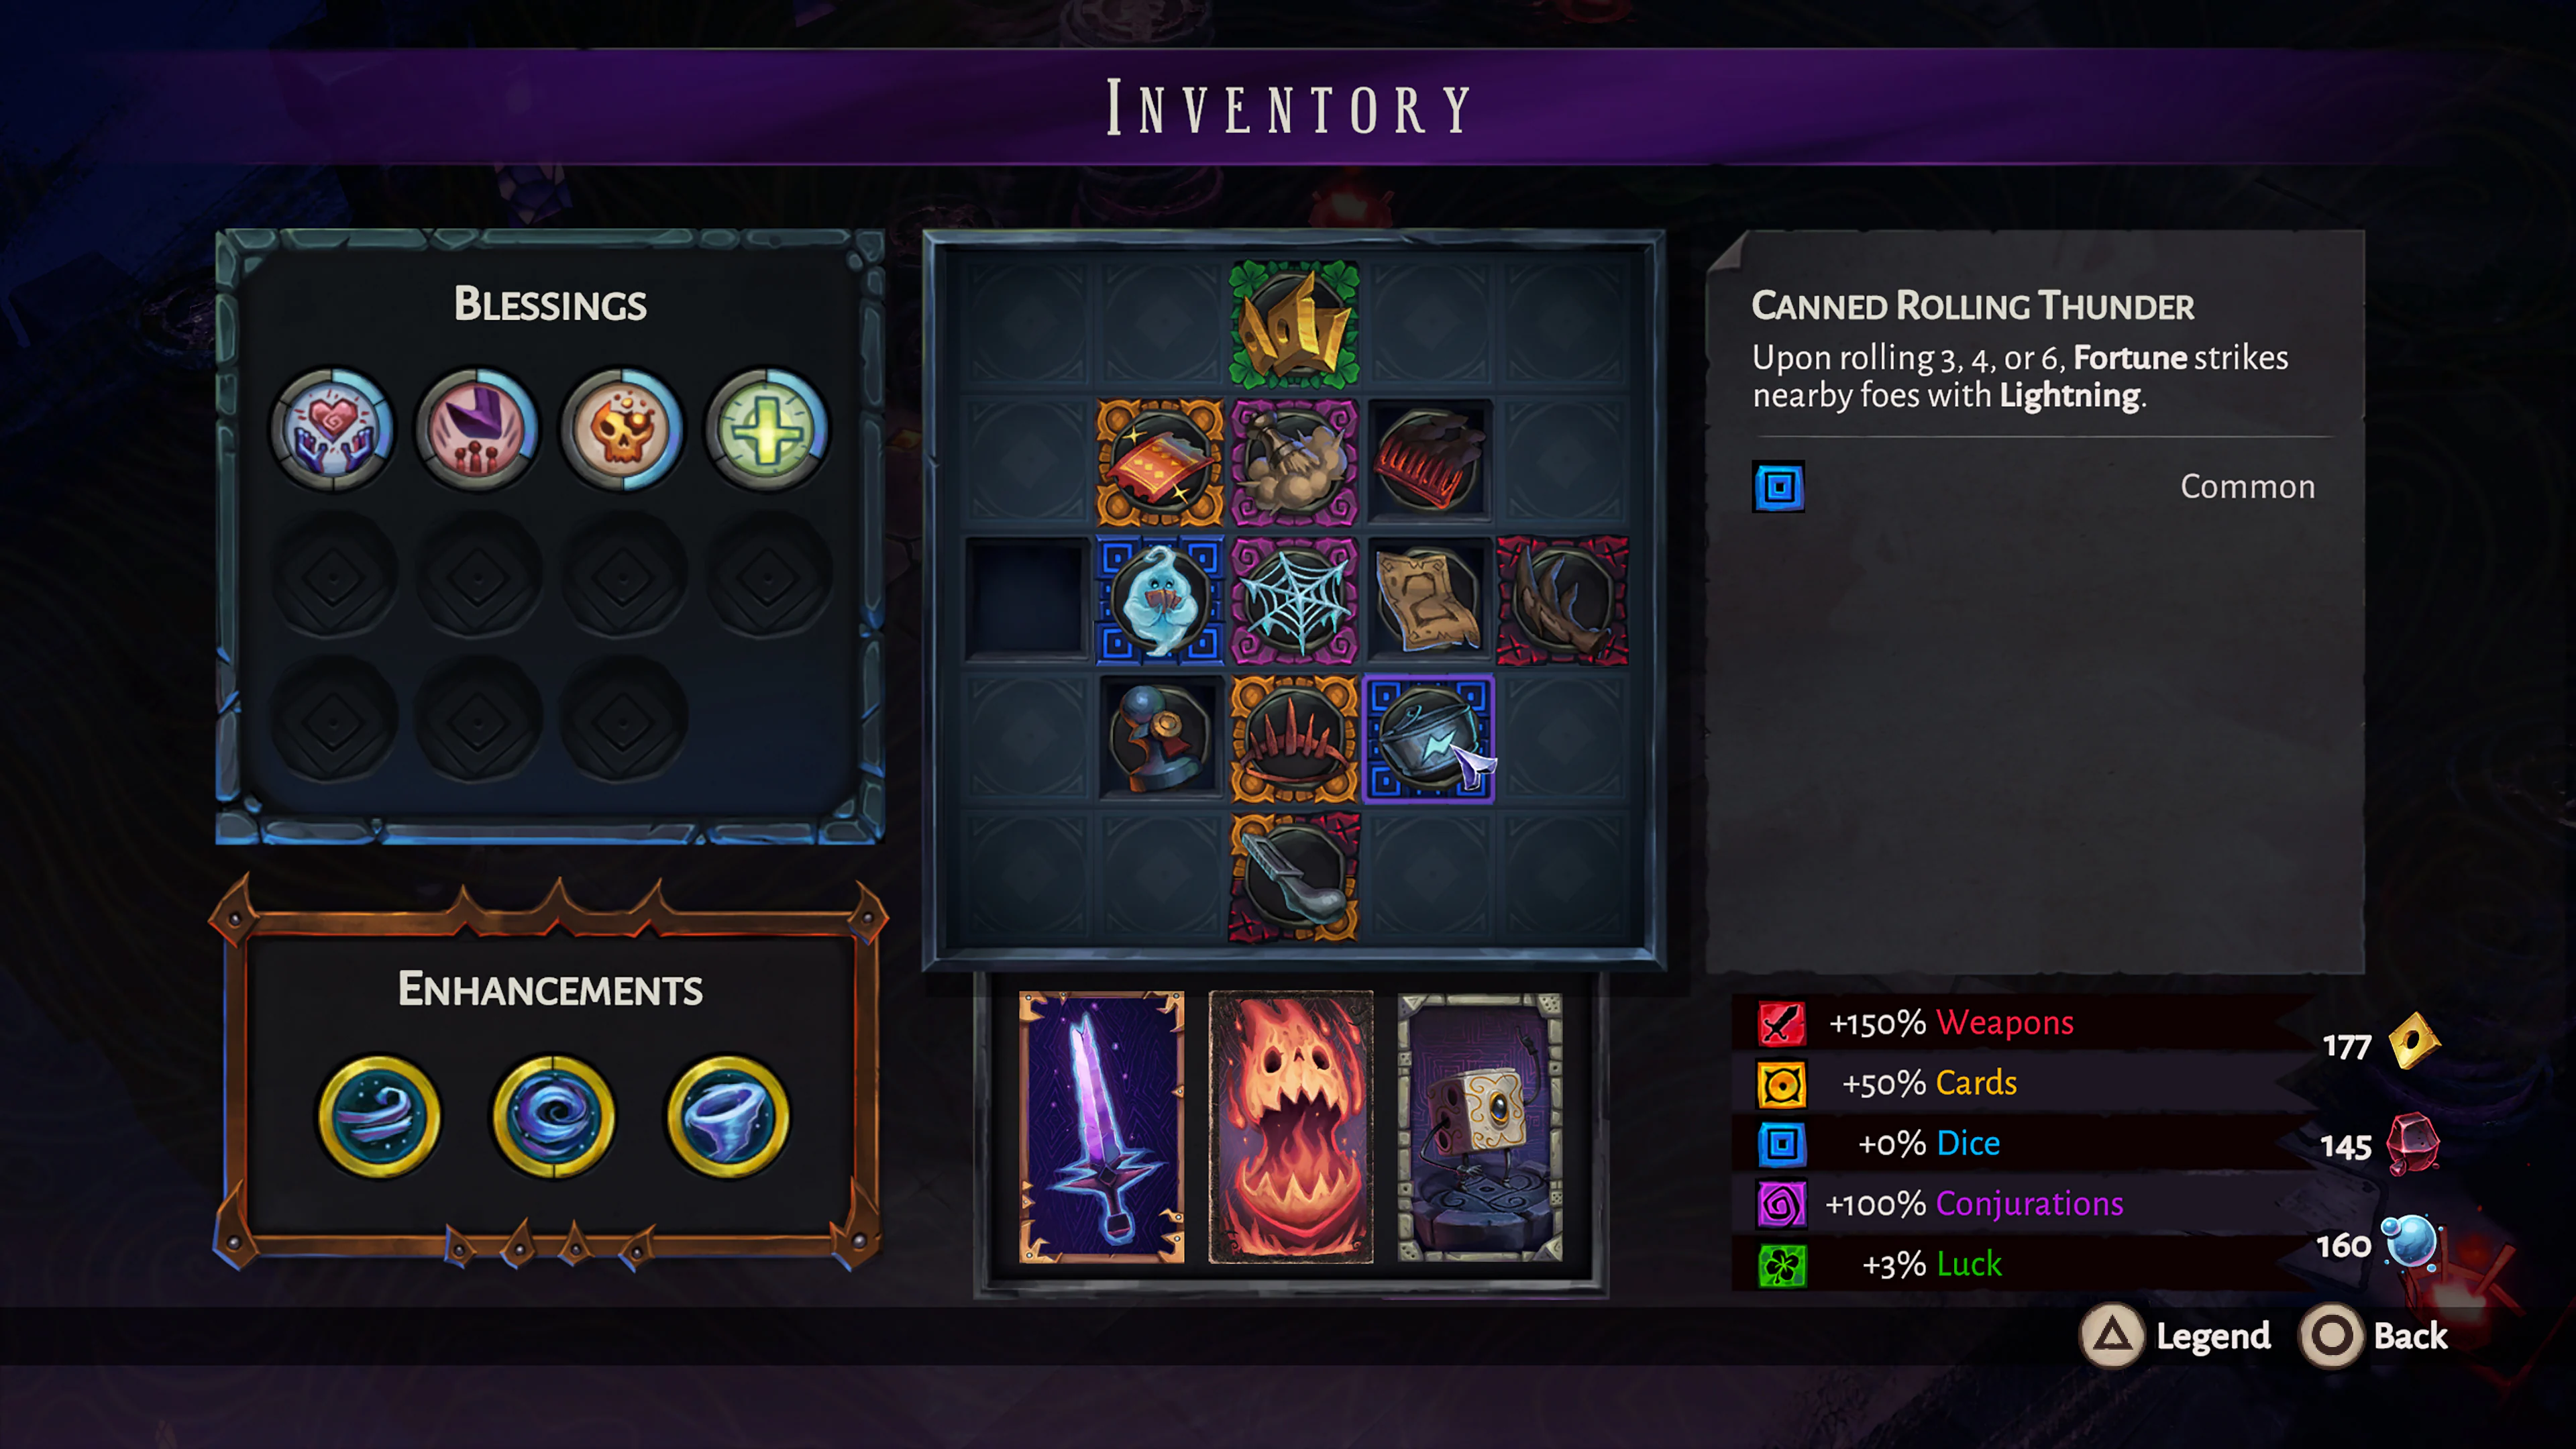Click the green cross blessing icon
This screenshot has width=2576, height=1449.
pos(767,429)
